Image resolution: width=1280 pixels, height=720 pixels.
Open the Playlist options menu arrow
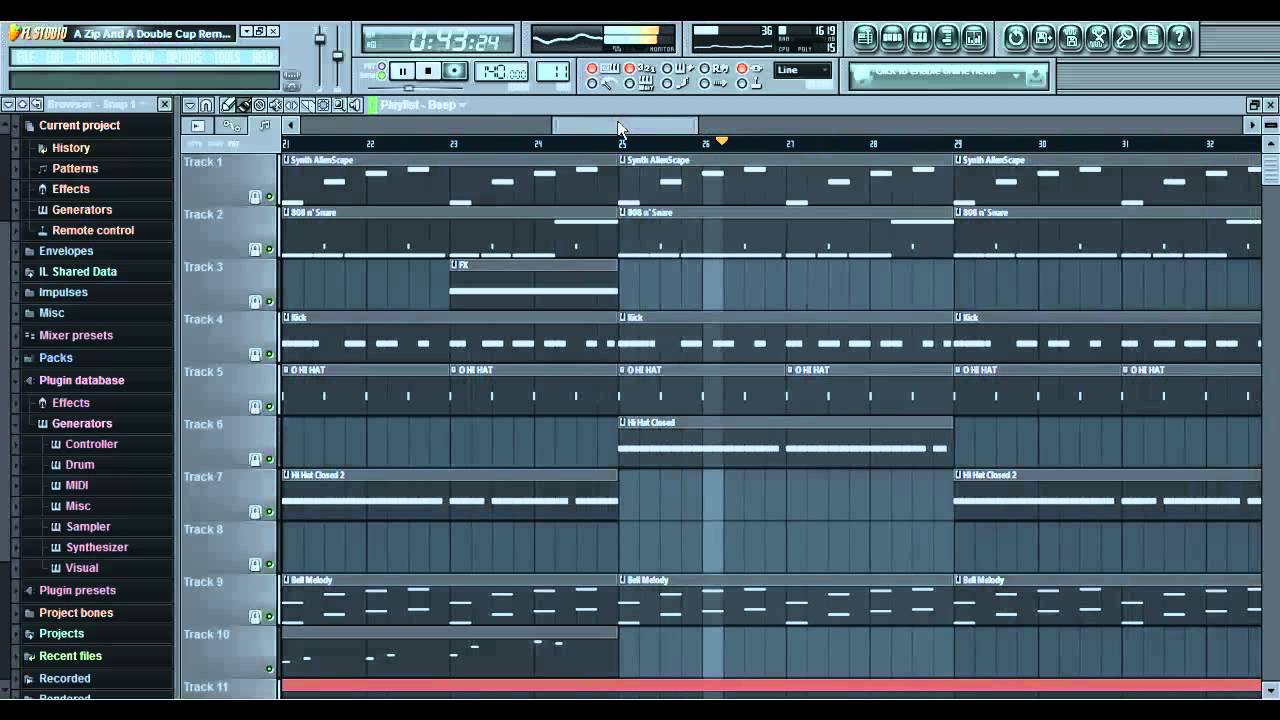click(190, 105)
